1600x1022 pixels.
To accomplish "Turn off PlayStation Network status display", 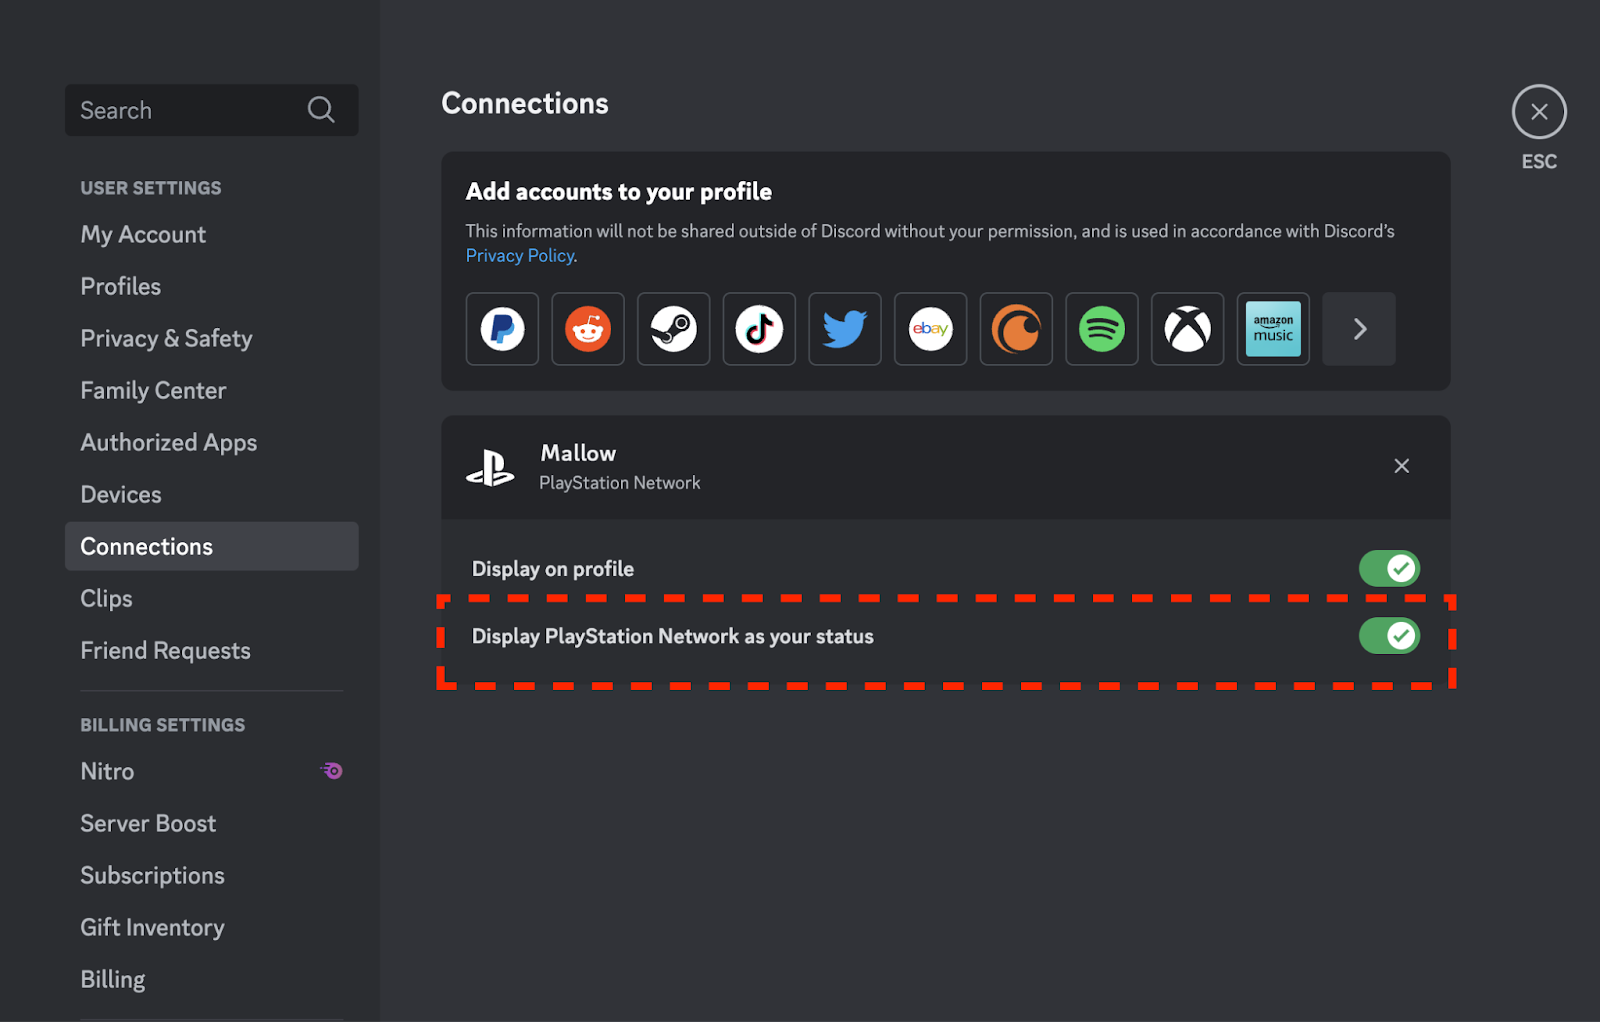I will point(1389,636).
